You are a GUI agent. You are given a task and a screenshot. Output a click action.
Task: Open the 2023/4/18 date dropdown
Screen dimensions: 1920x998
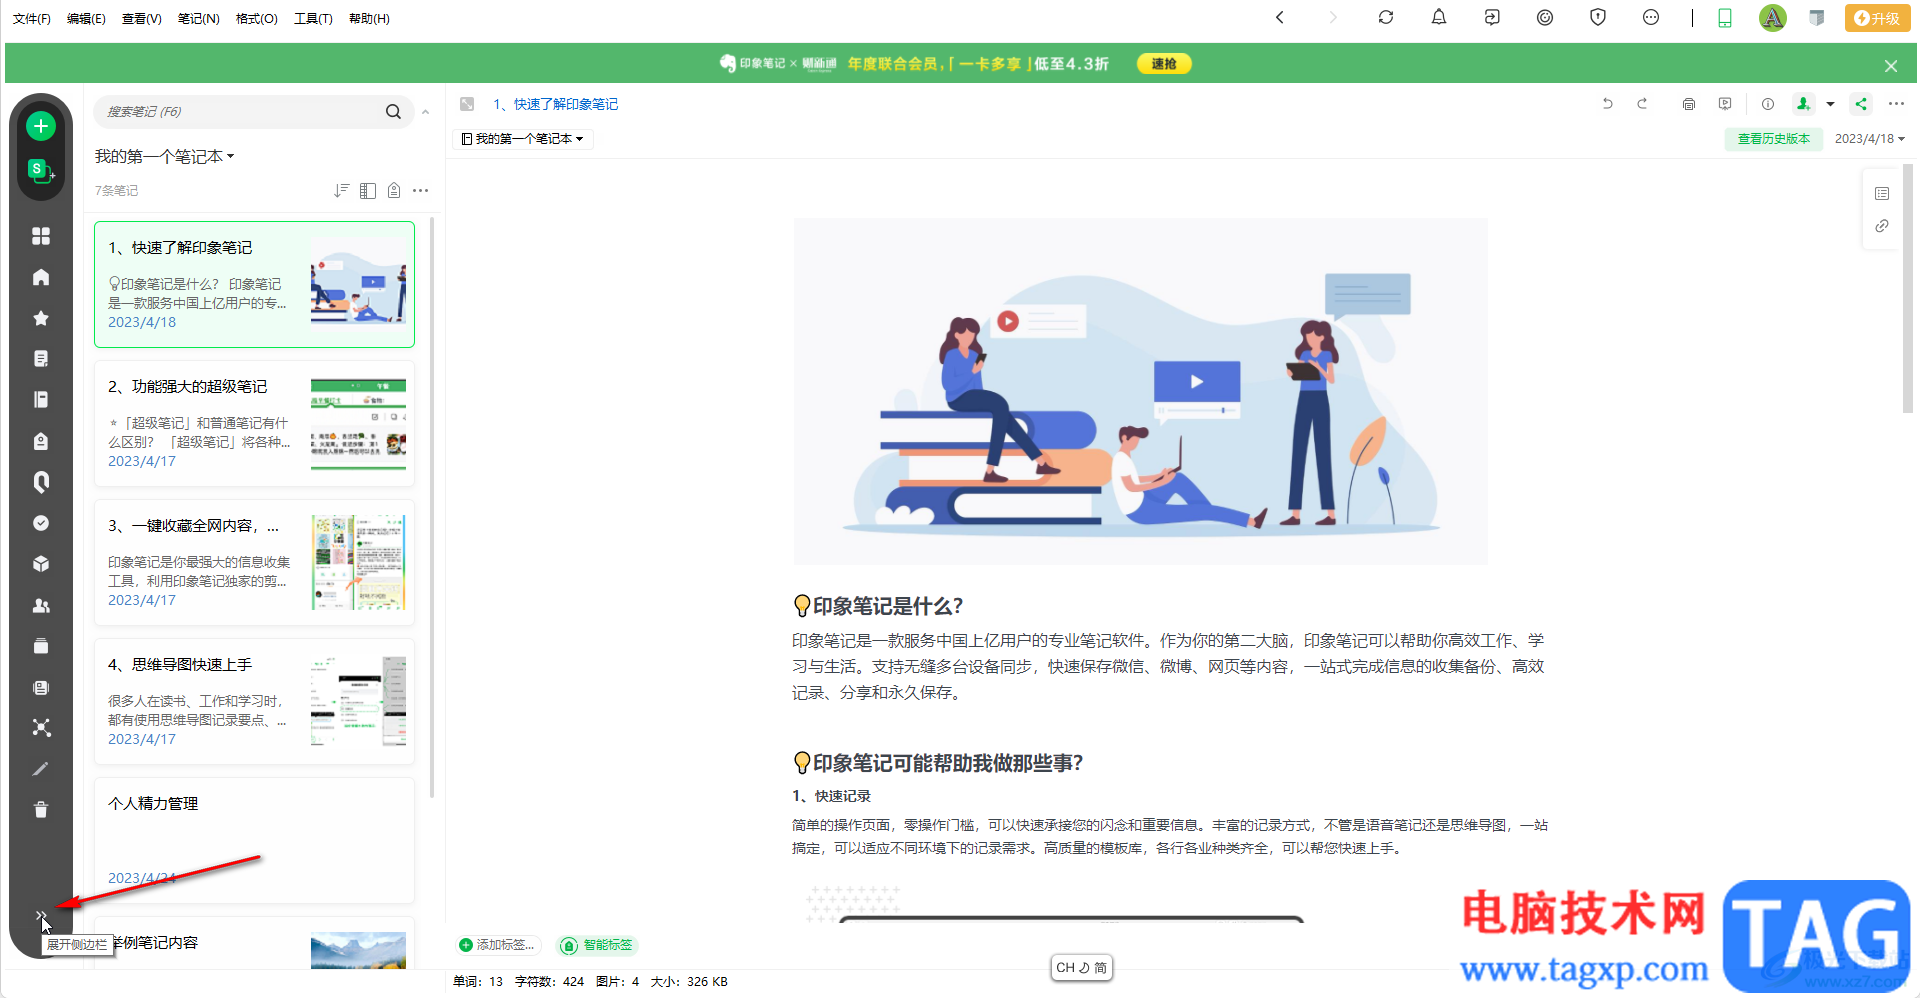coord(1869,139)
